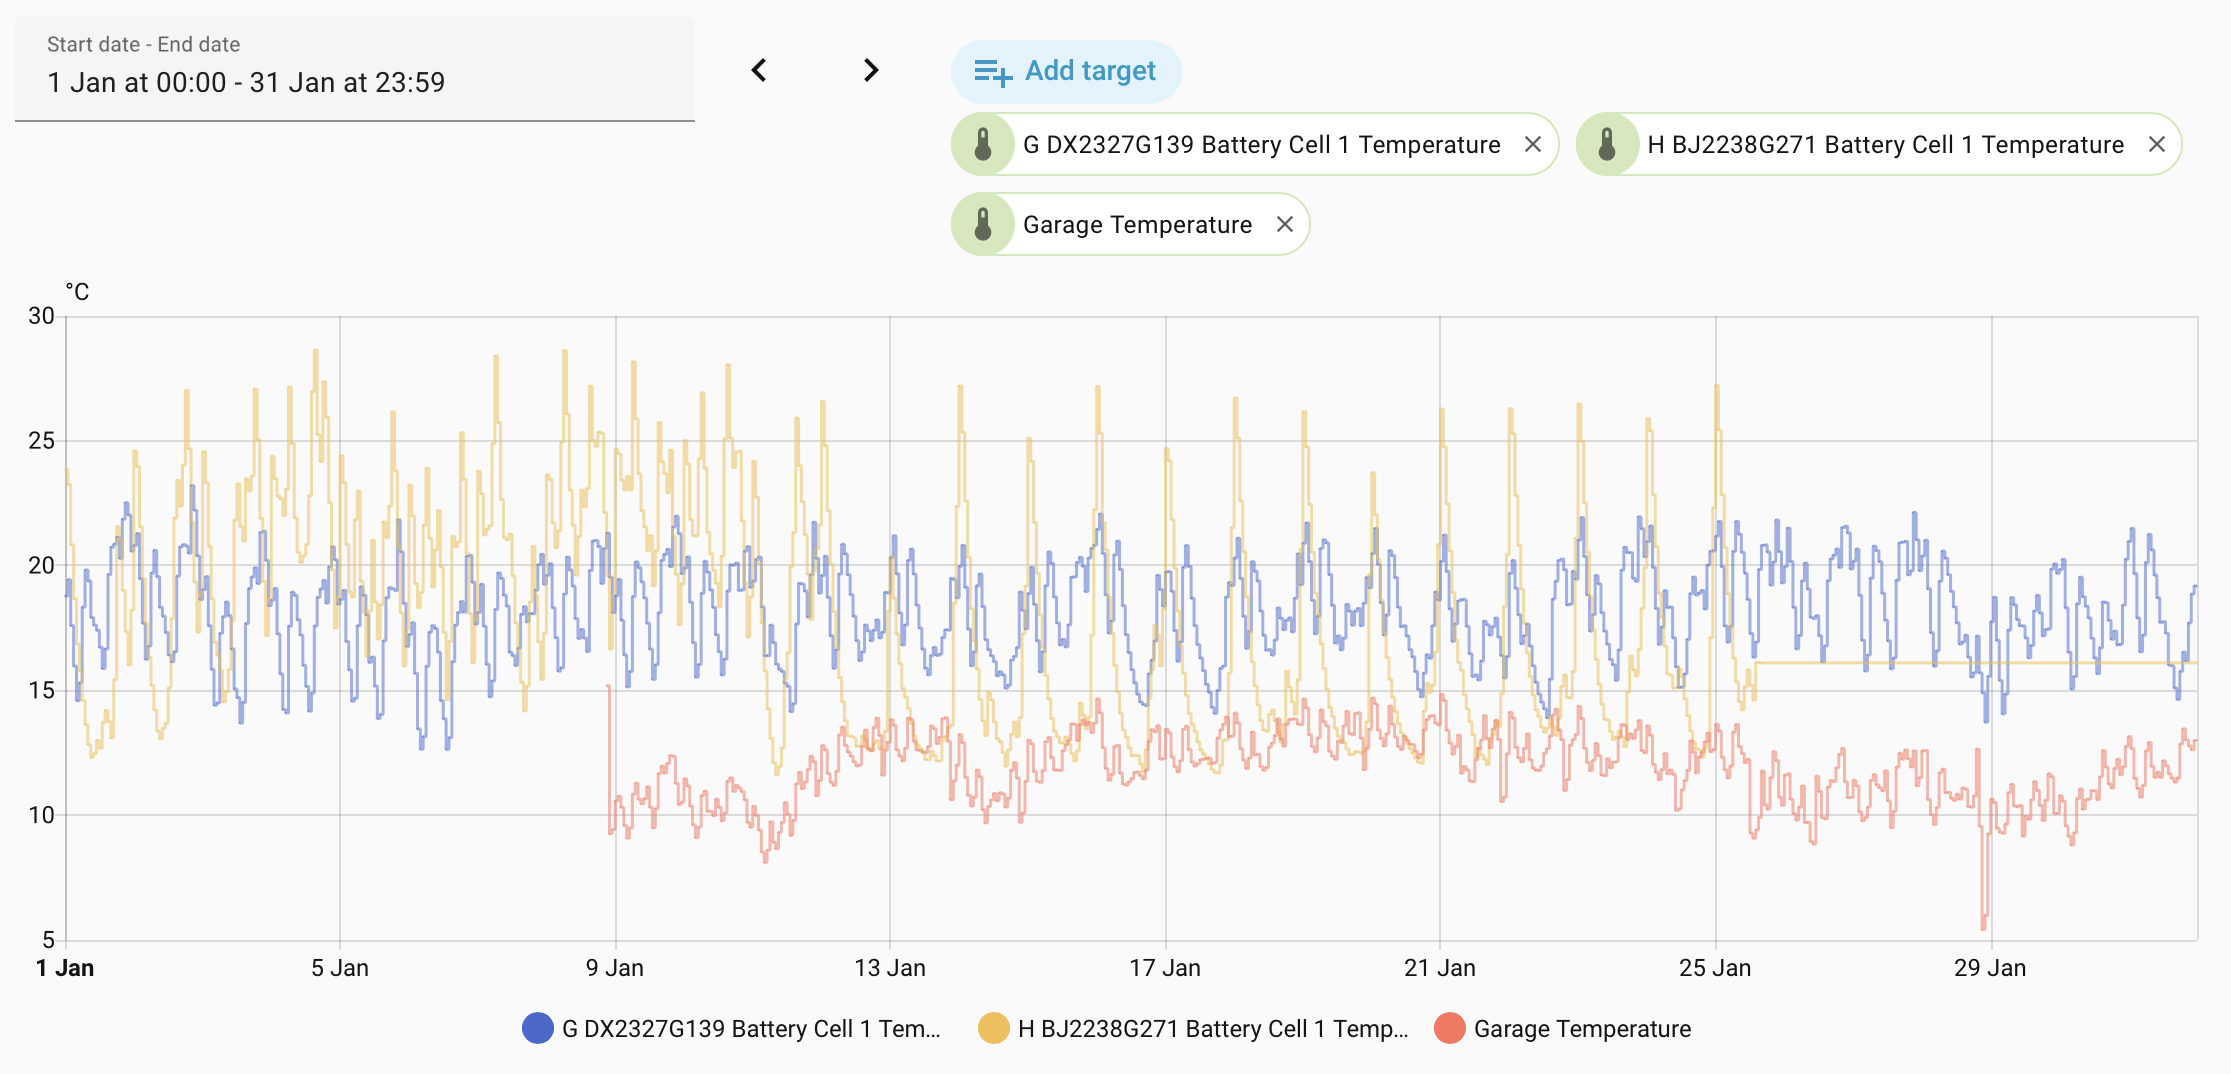Toggle Garage Temperature series in legend
The width and height of the screenshot is (2231, 1074).
click(x=1582, y=1029)
